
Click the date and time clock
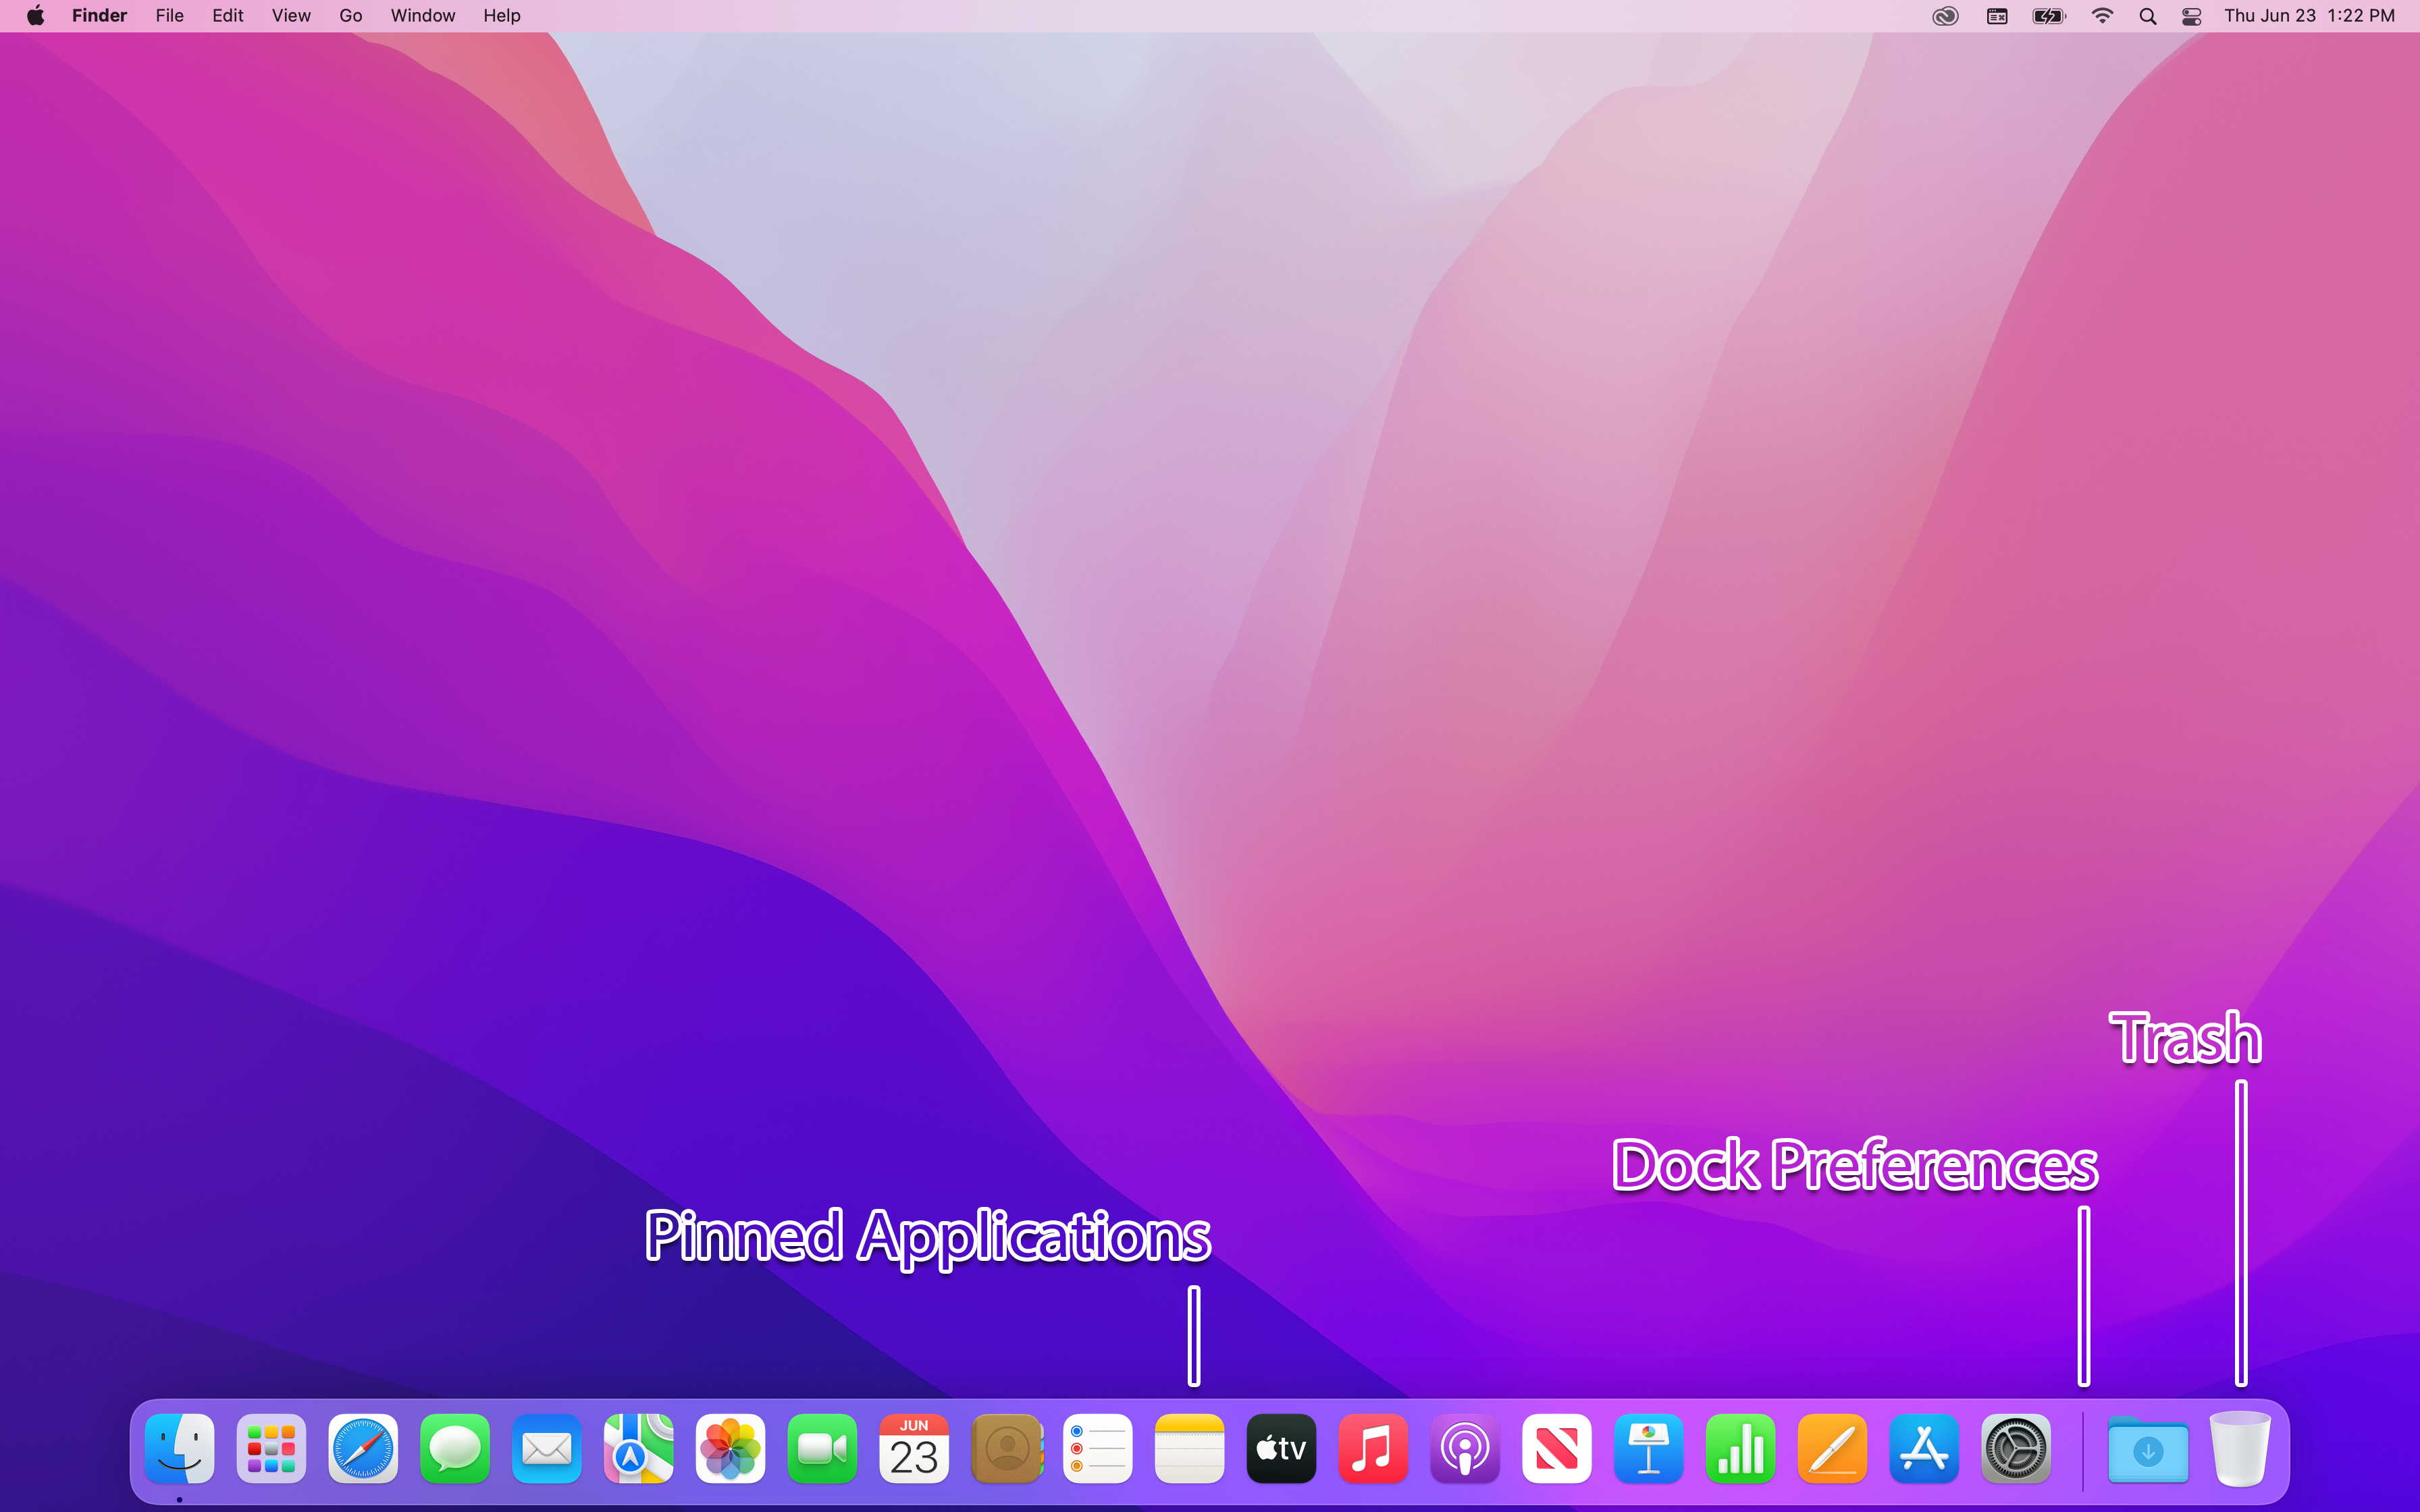[x=2309, y=16]
